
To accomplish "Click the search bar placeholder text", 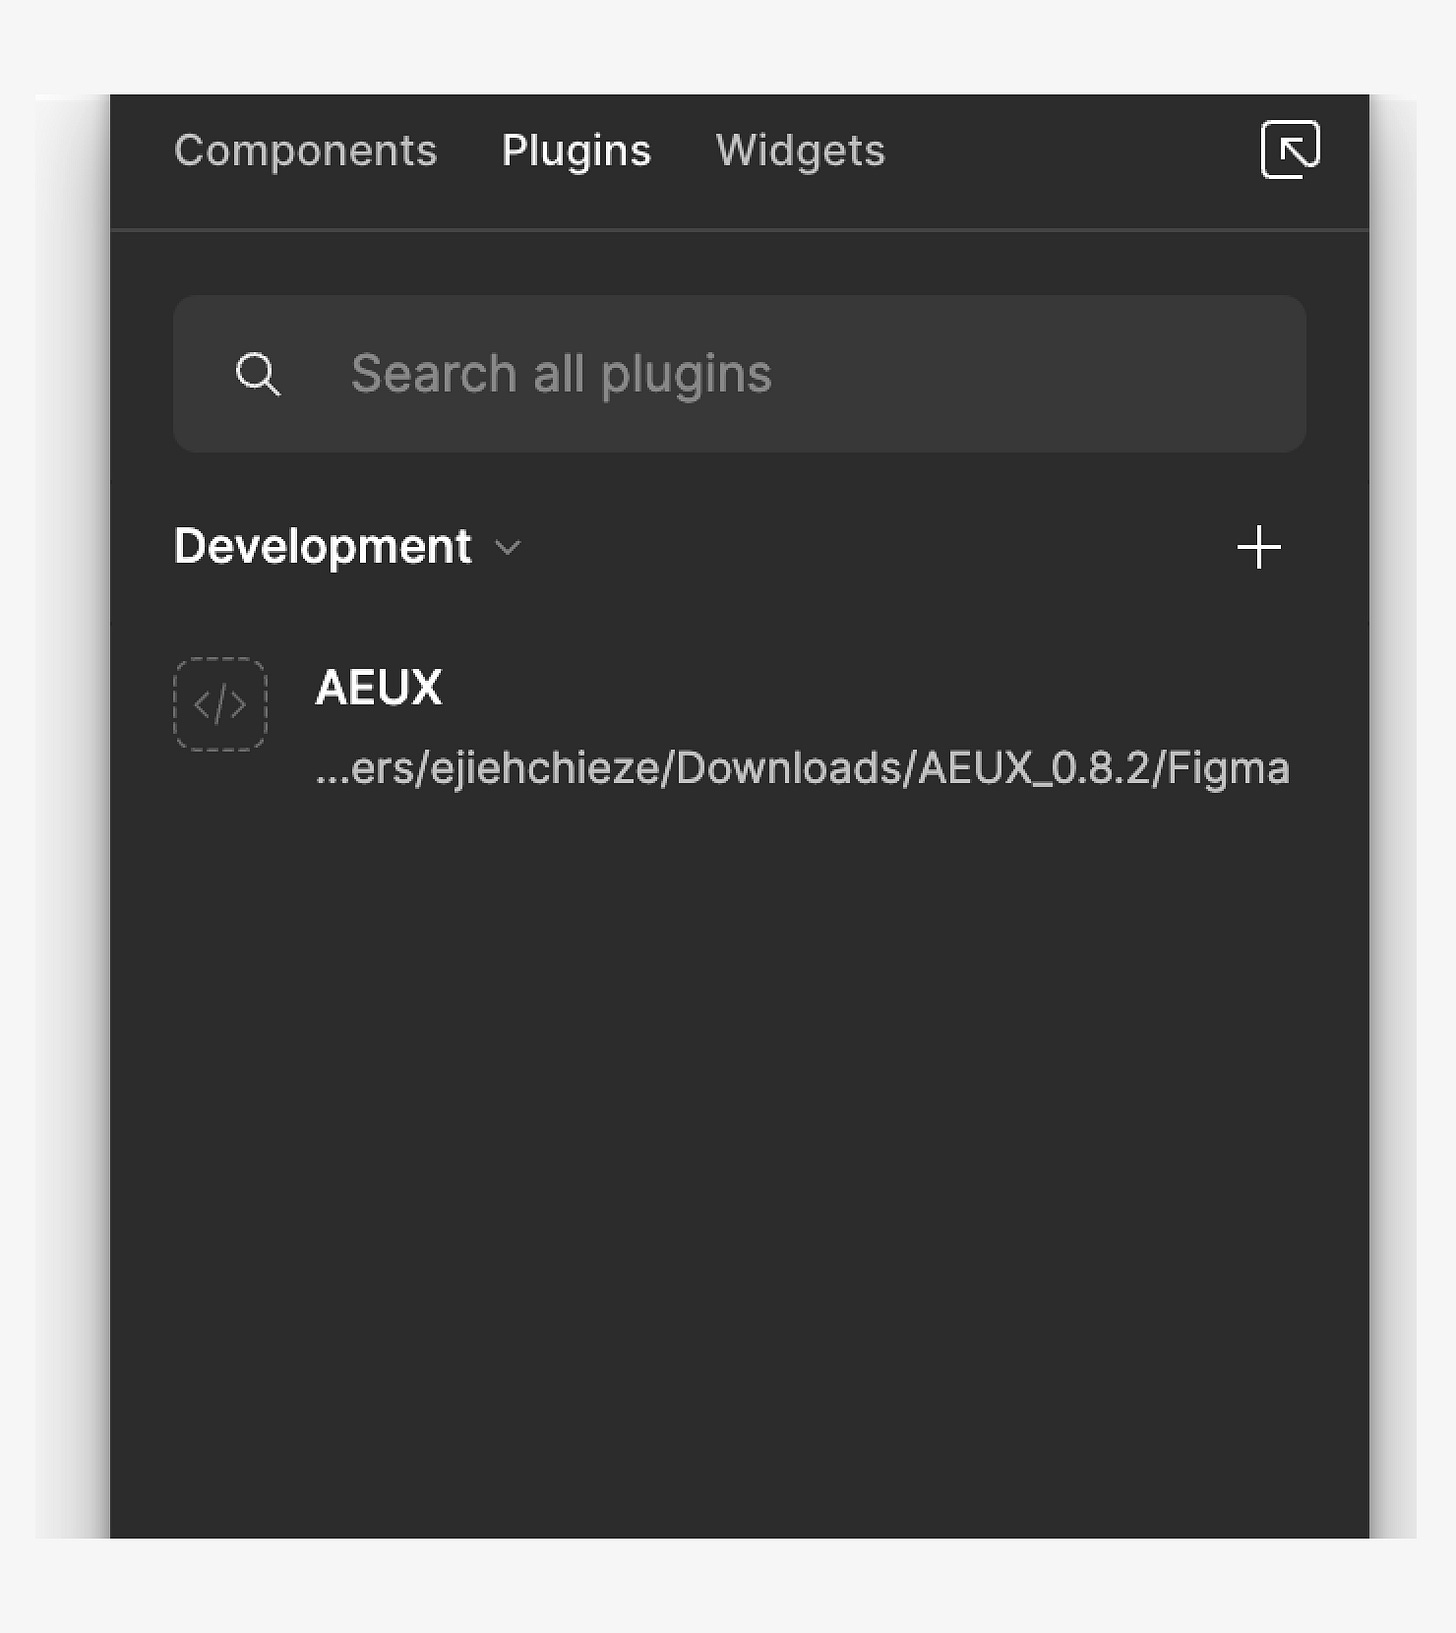I will [x=561, y=373].
